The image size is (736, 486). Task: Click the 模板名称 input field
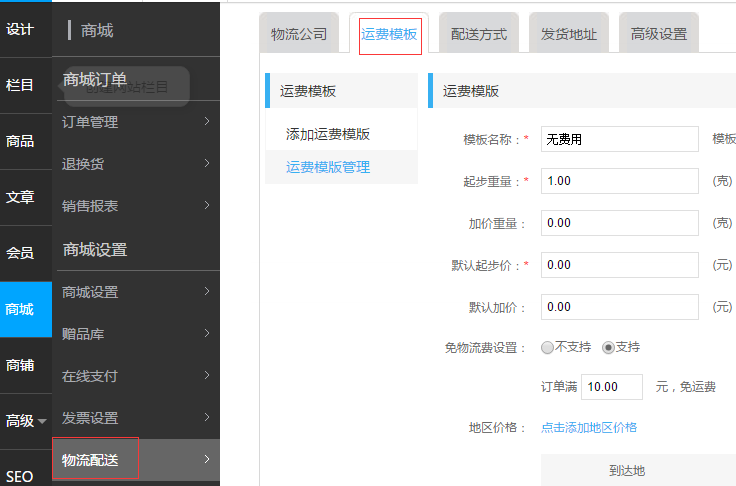pos(619,139)
